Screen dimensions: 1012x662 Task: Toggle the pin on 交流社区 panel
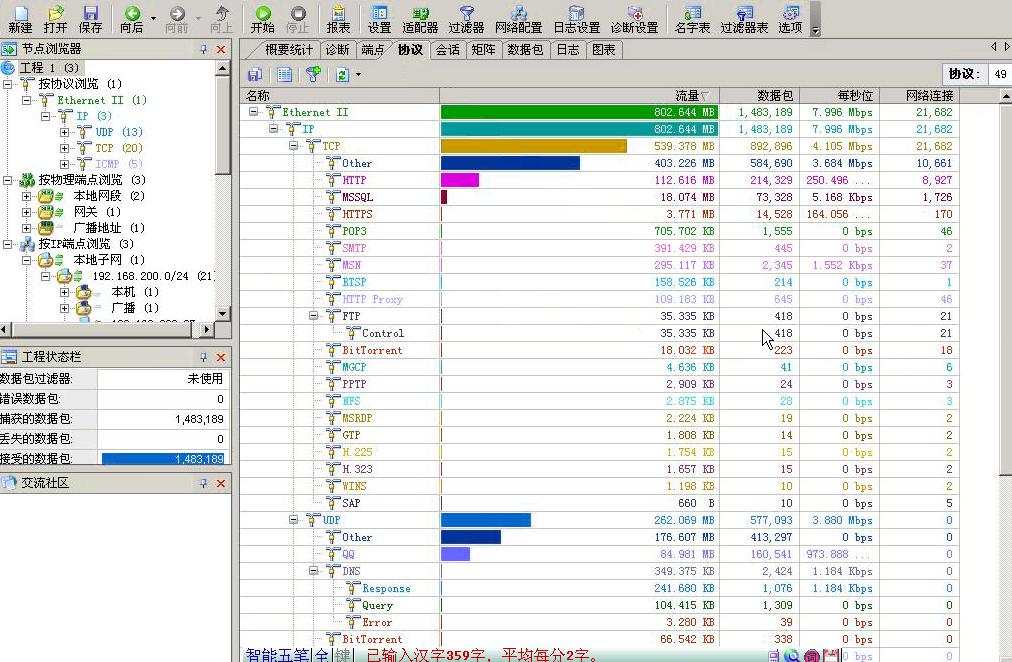(204, 483)
